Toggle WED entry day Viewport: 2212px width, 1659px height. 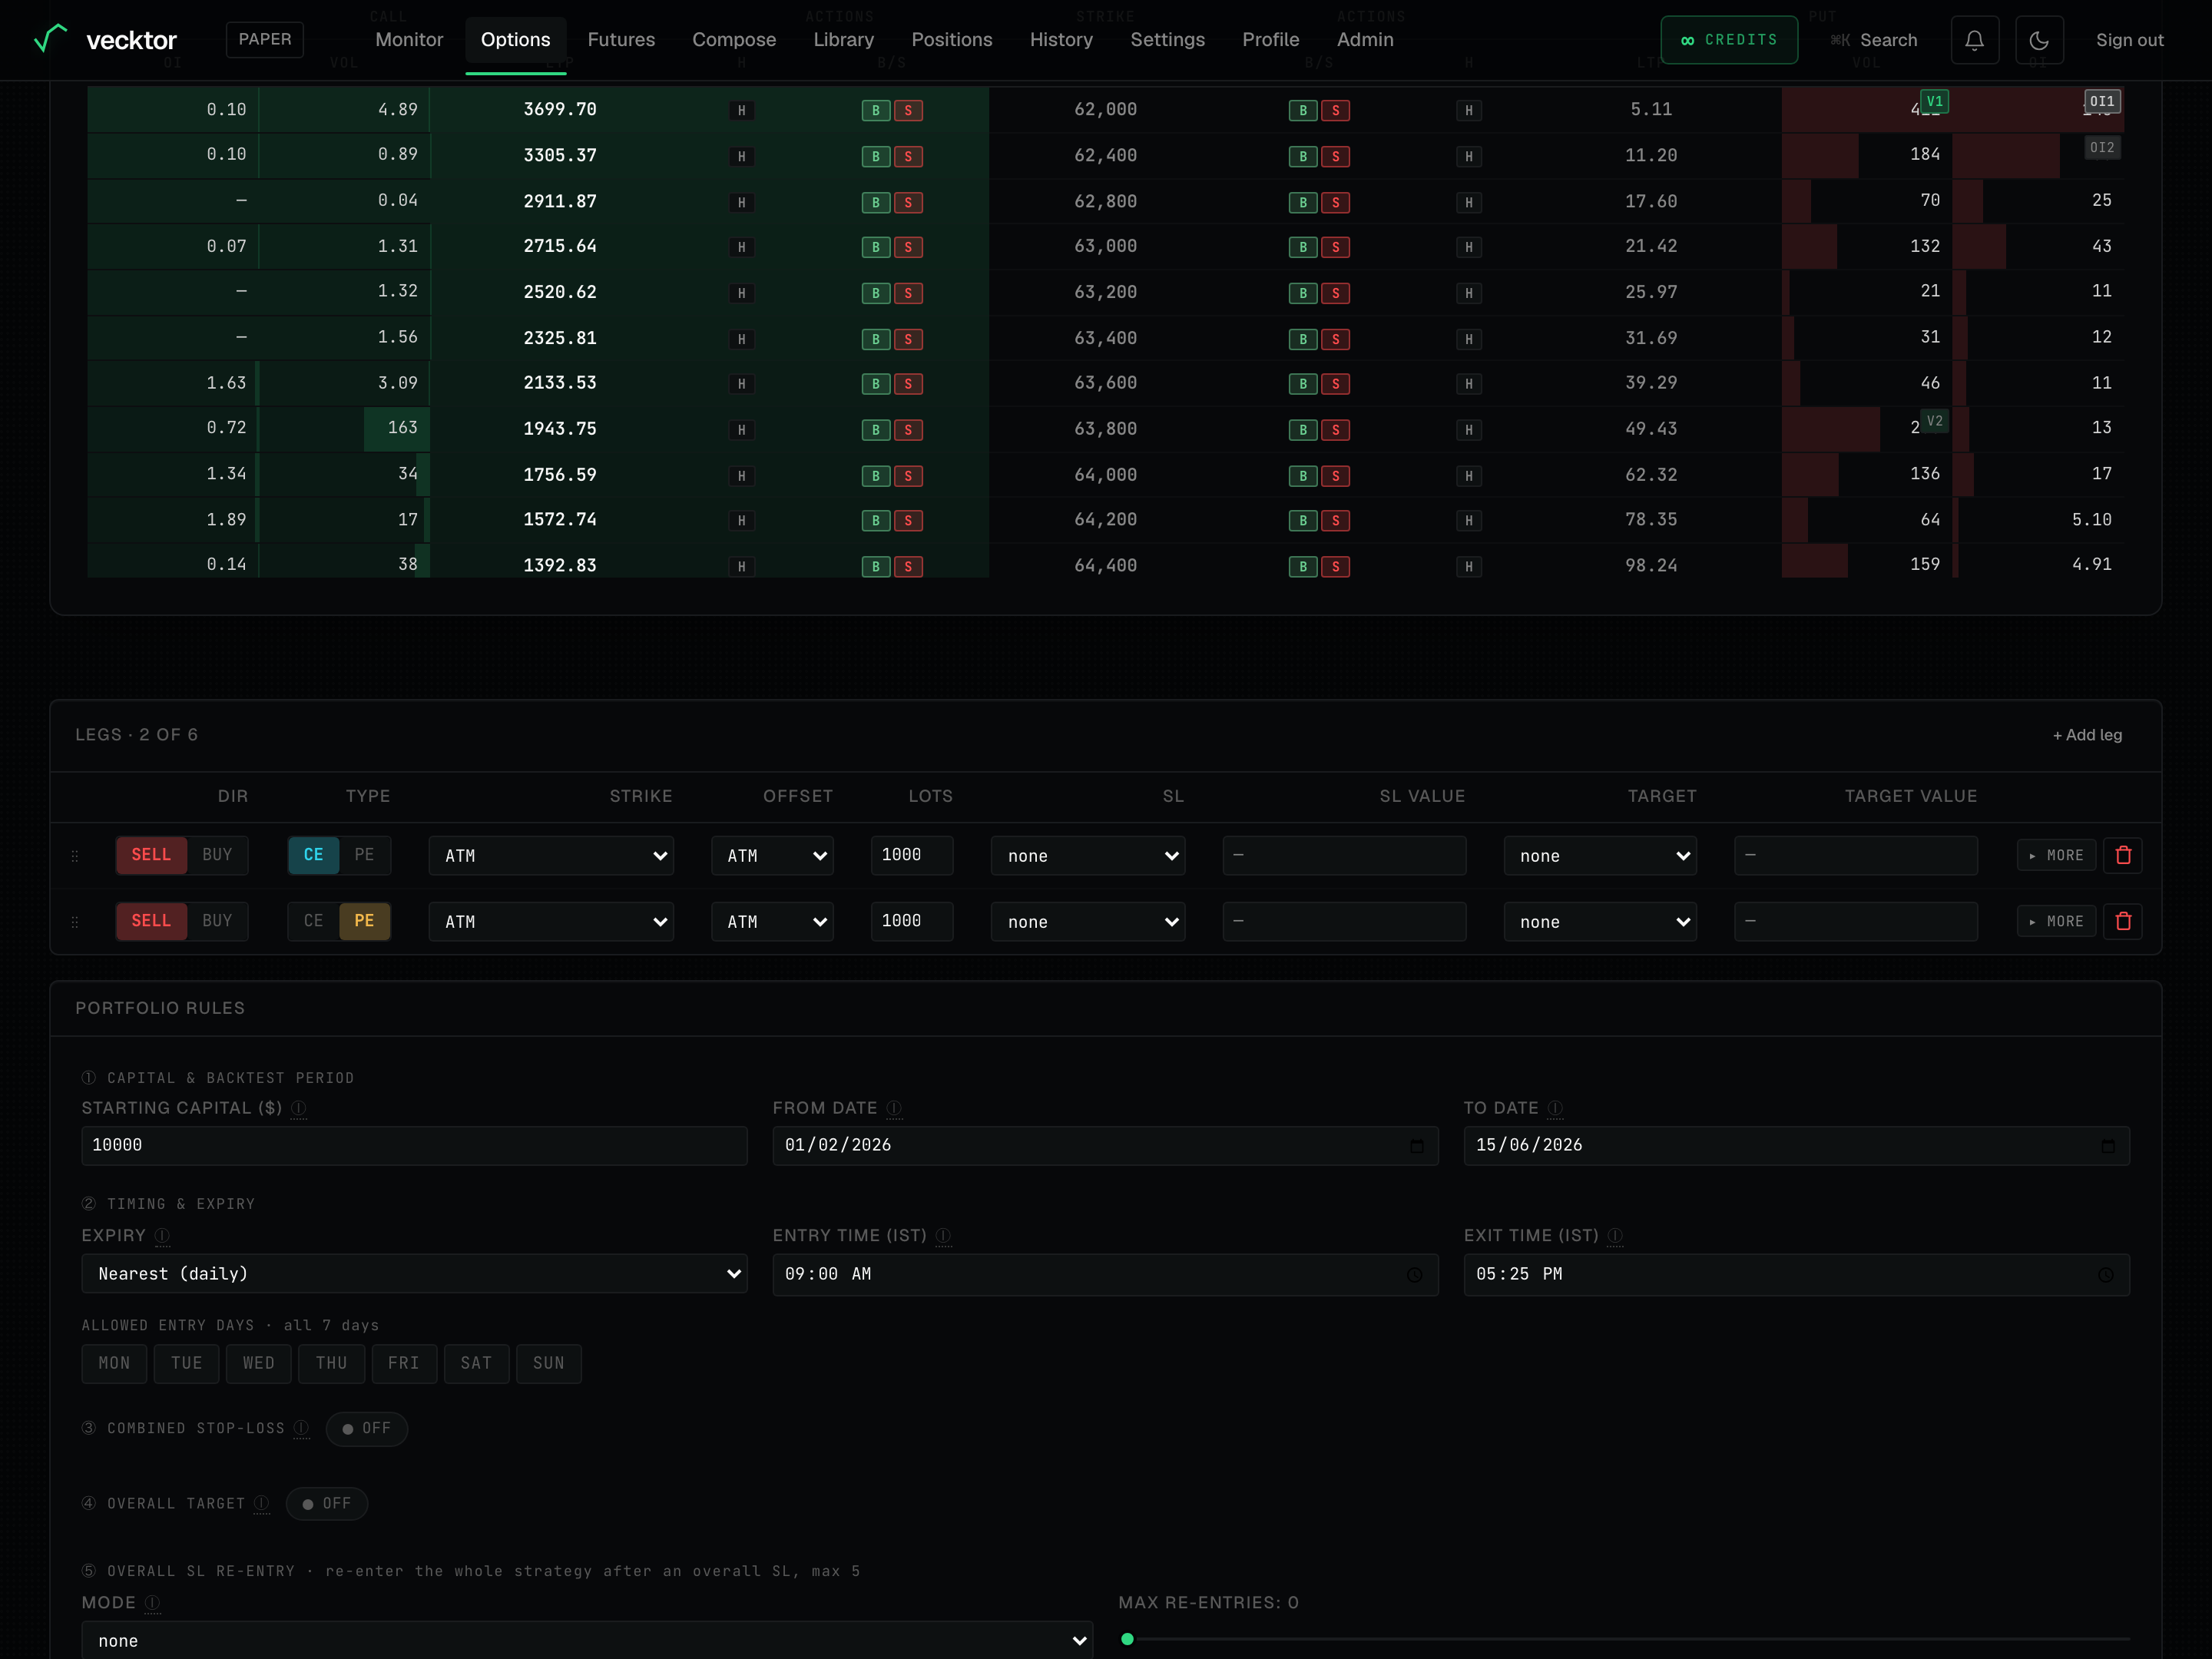259,1364
